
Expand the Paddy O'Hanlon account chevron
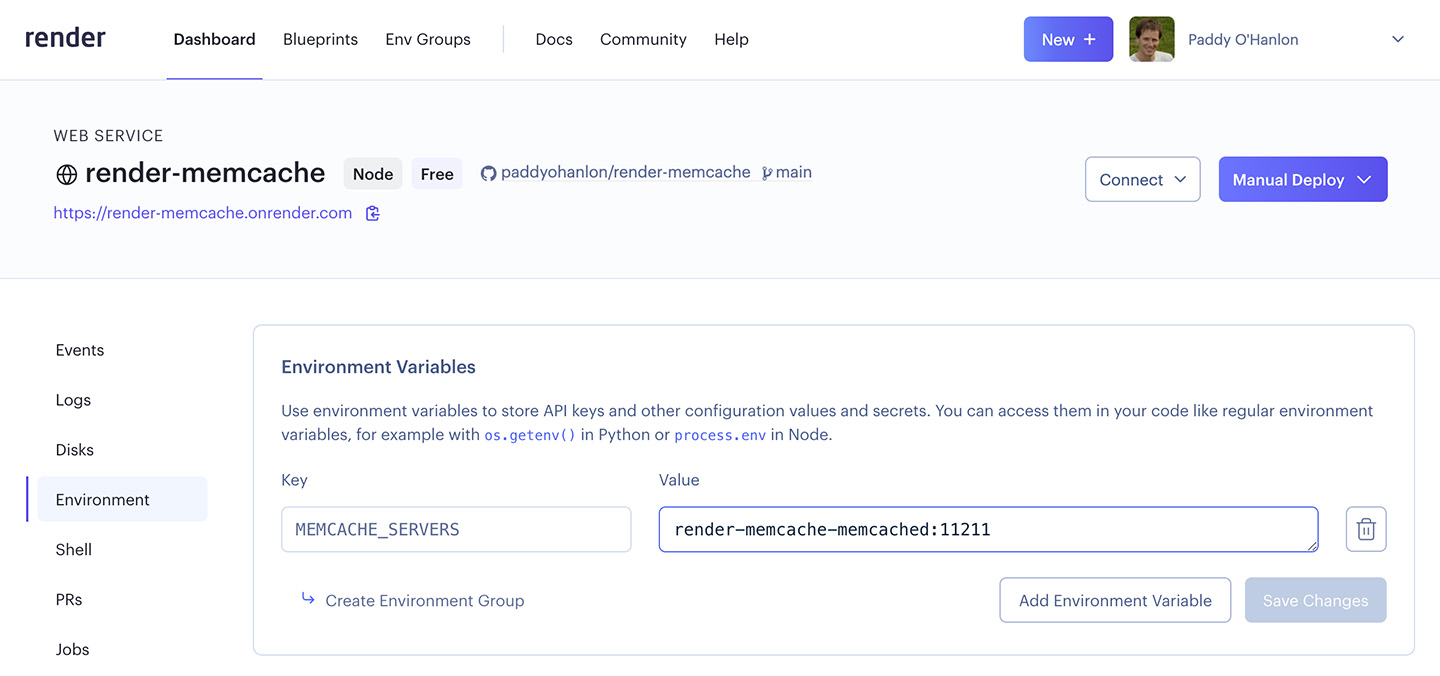(1398, 39)
